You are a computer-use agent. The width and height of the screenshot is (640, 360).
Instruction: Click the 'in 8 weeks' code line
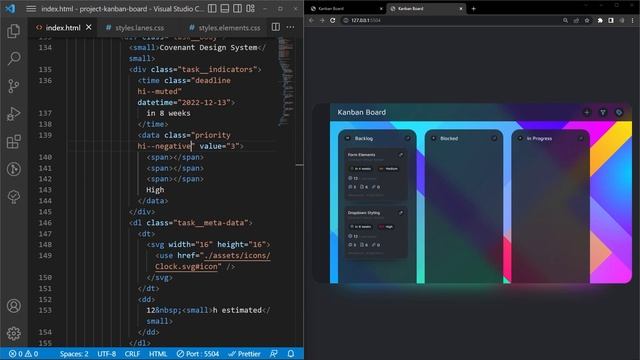[x=168, y=113]
